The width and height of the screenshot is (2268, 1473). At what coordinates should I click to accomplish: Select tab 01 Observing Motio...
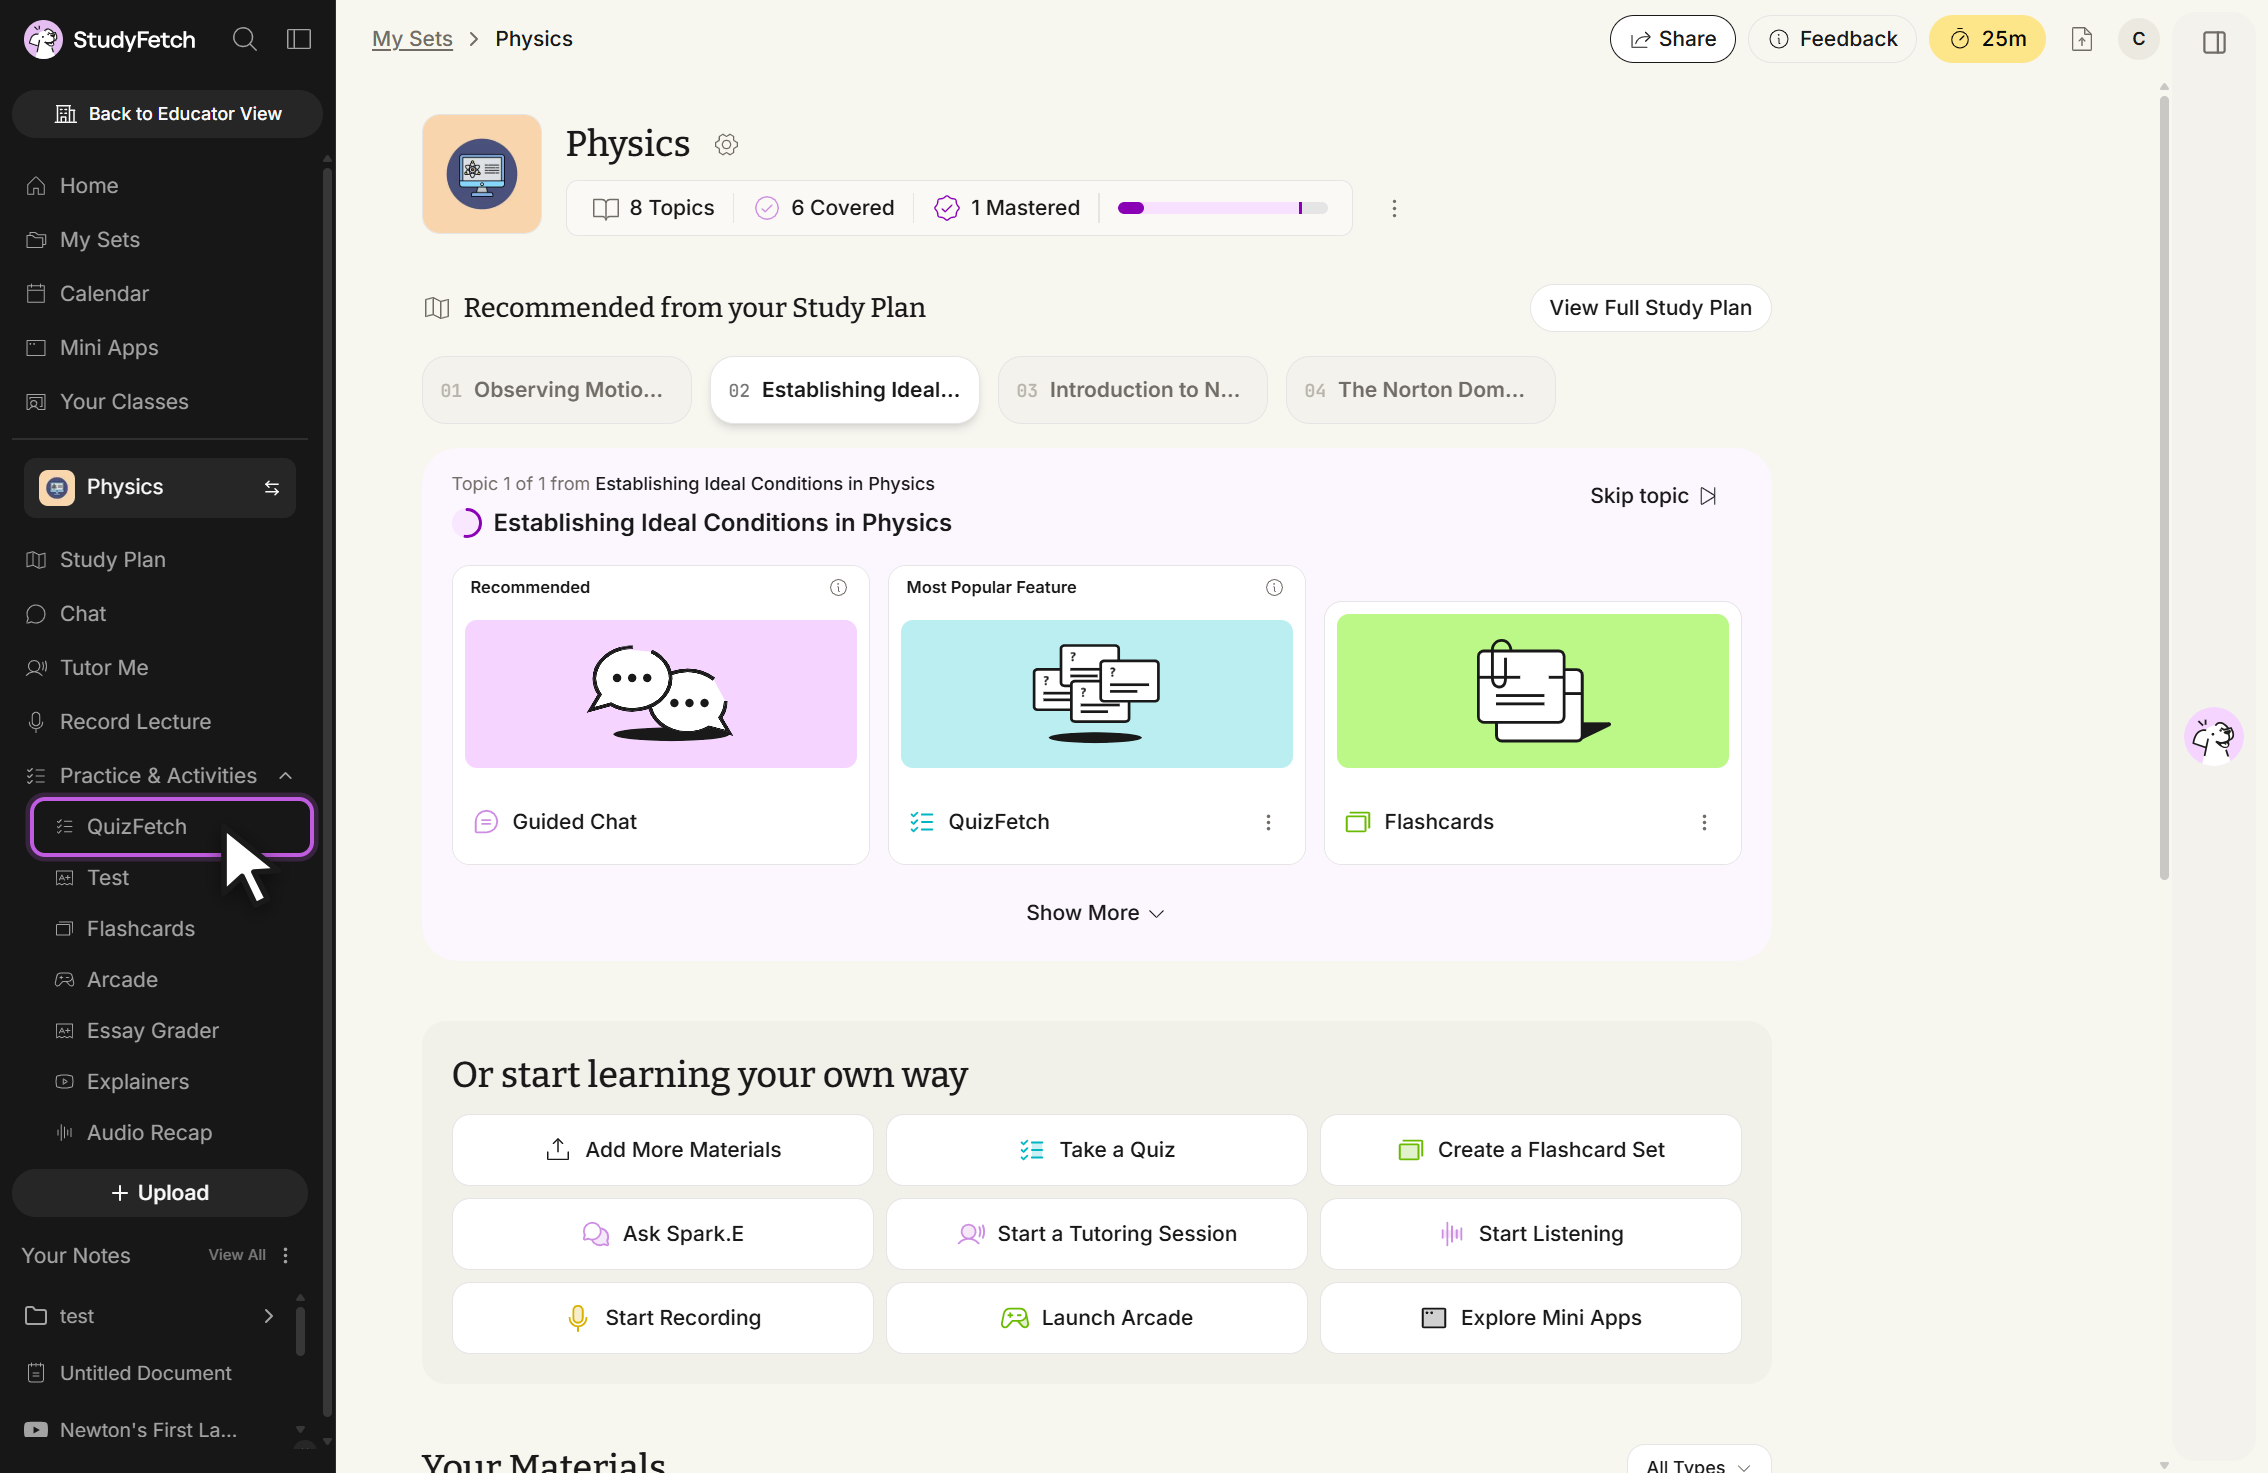pos(557,390)
